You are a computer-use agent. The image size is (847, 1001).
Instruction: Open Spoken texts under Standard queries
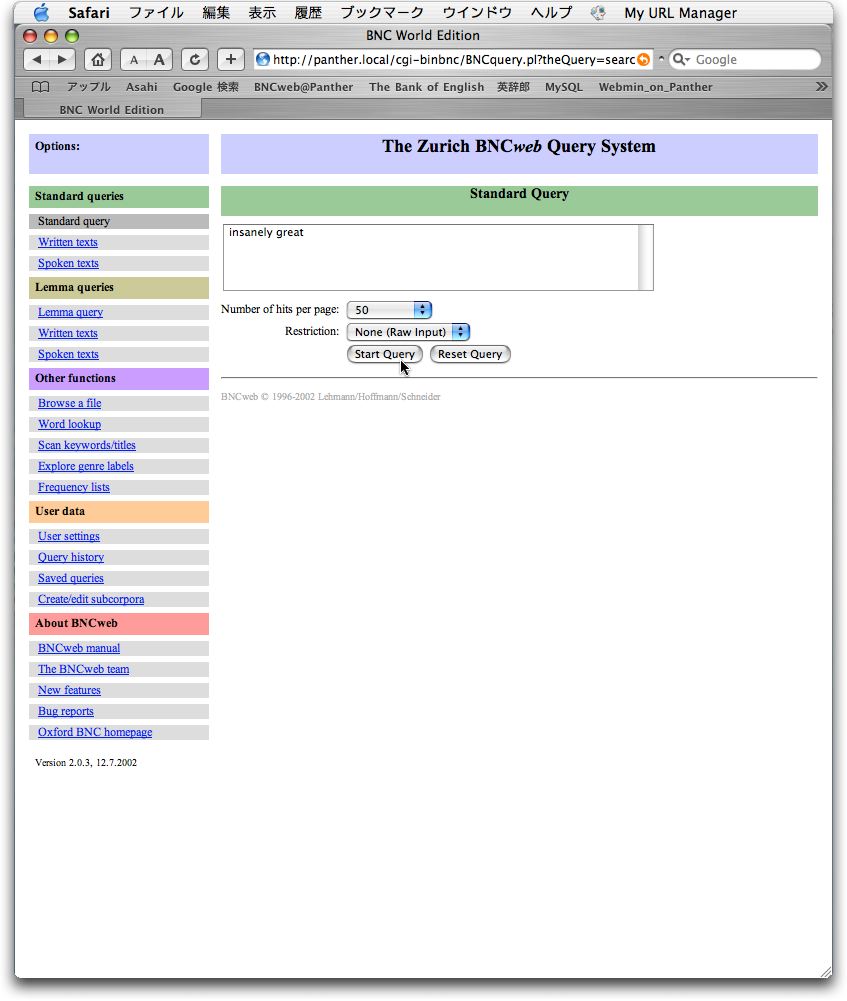[68, 263]
